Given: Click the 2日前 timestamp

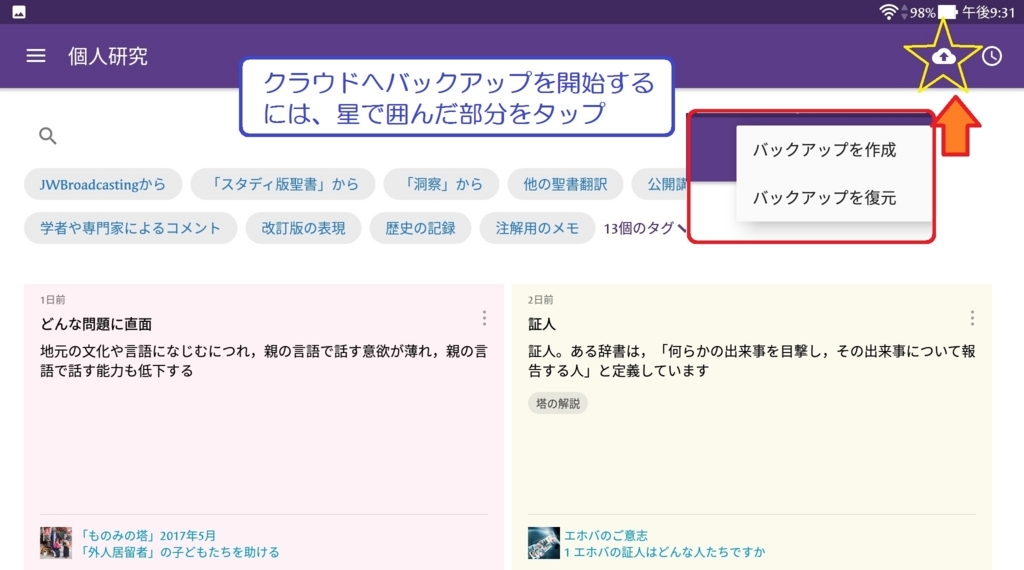Looking at the screenshot, I should click(540, 300).
